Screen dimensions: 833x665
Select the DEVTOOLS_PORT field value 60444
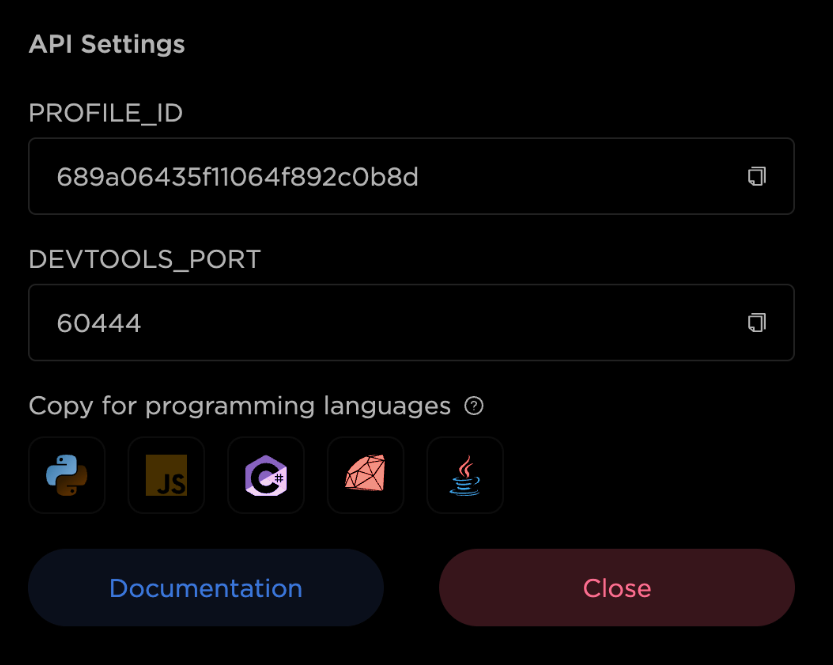tap(99, 323)
